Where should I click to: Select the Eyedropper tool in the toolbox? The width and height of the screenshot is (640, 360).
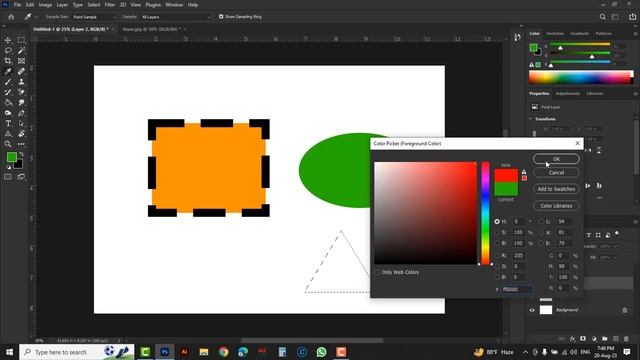point(8,71)
